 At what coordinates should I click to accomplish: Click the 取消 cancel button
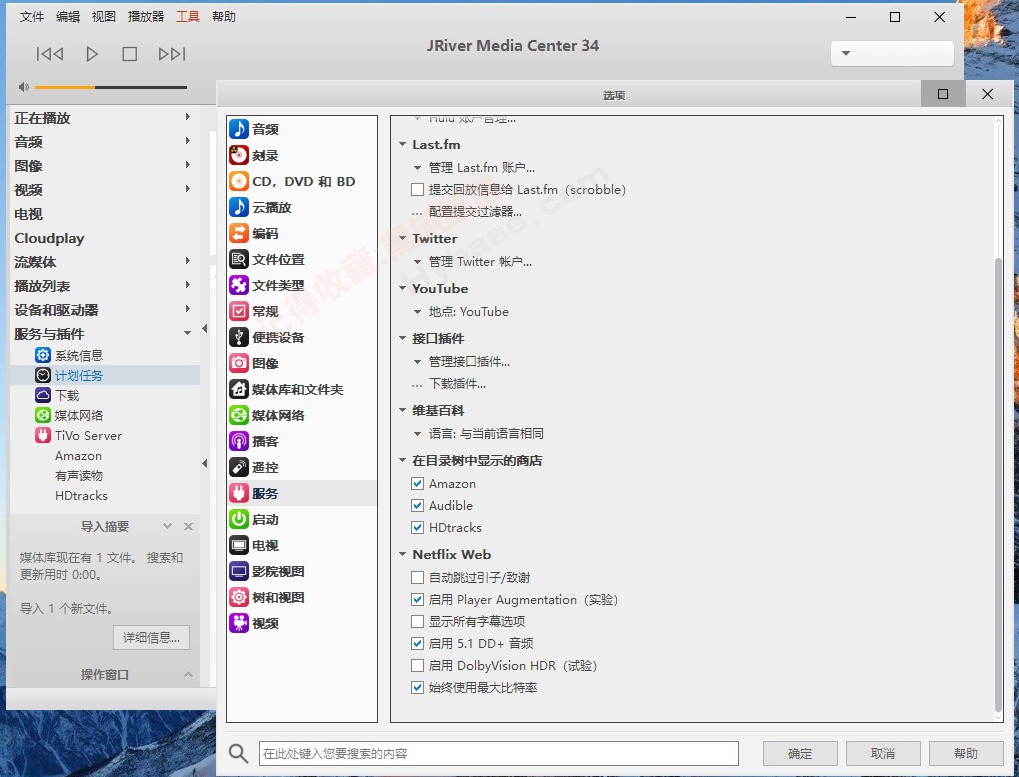point(883,754)
